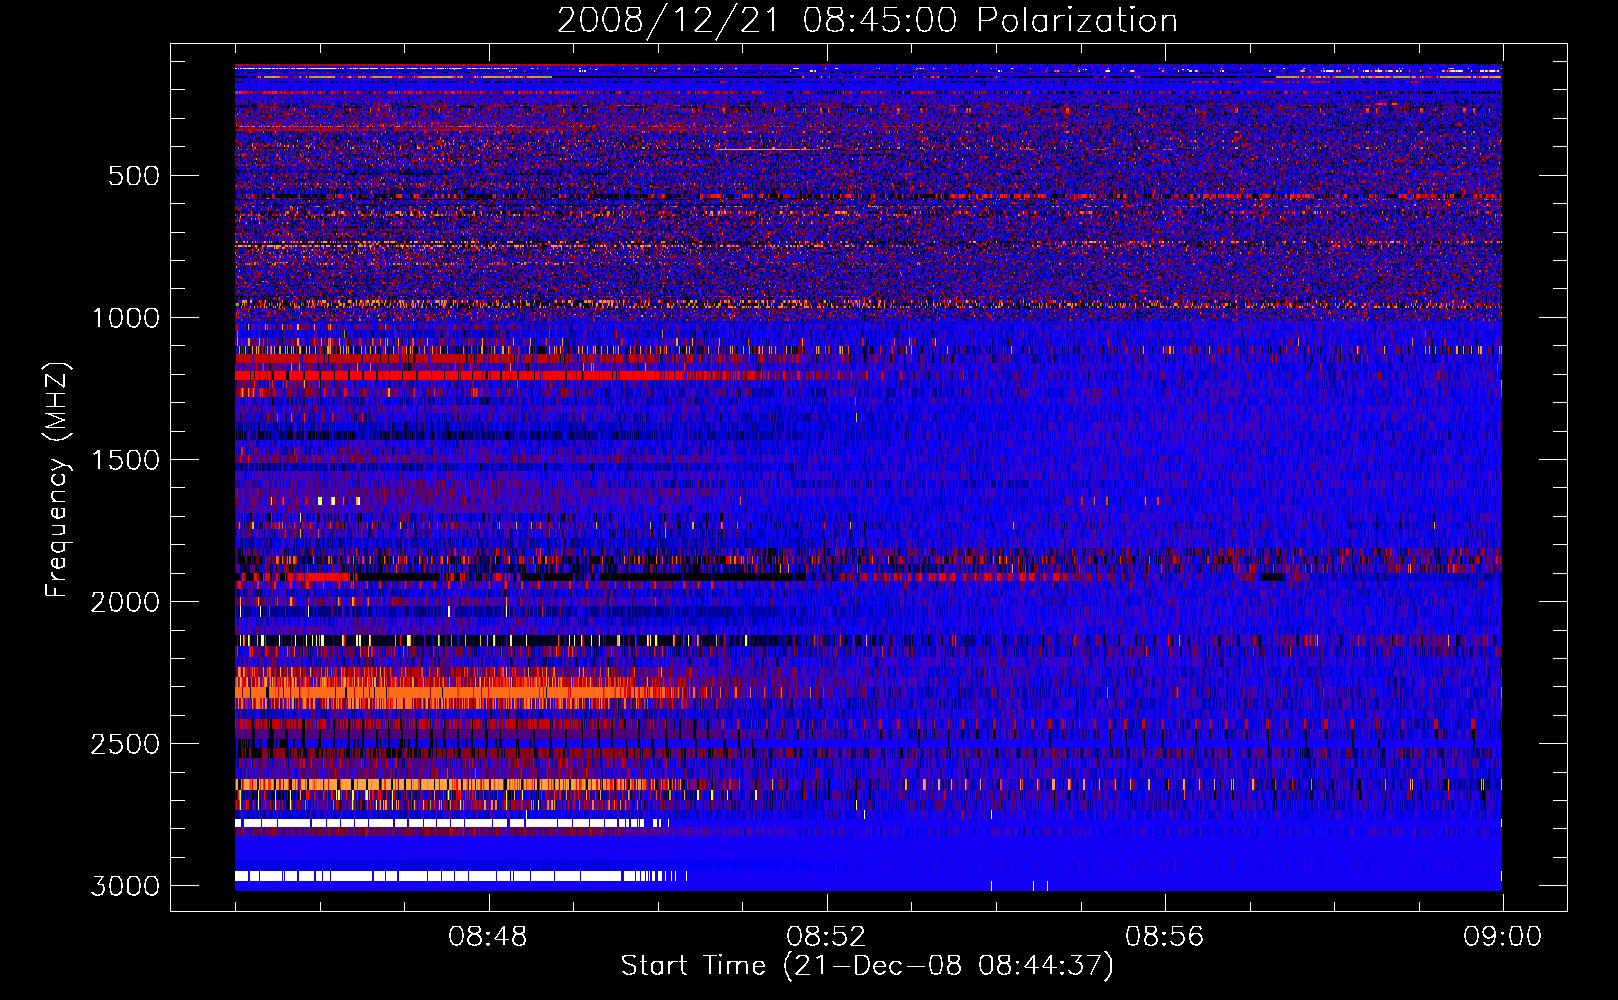Click the 500 frequency tick label
The image size is (1618, 1000).
pos(133,176)
